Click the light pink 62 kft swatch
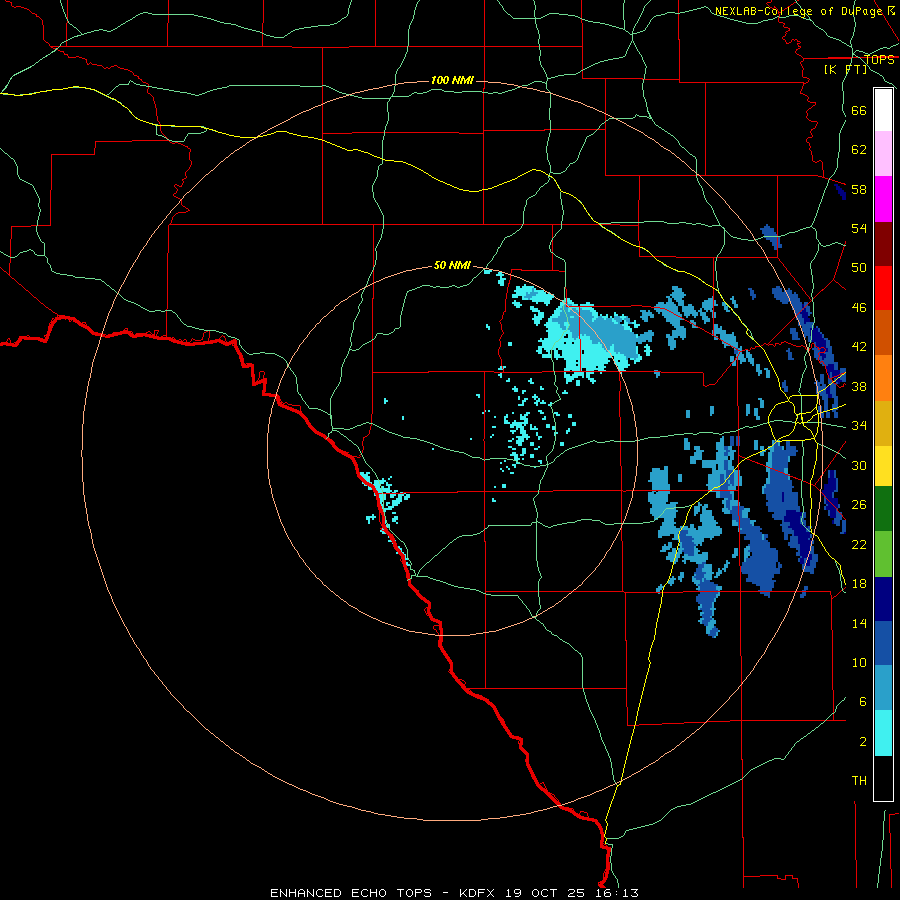900x900 pixels. pos(883,153)
